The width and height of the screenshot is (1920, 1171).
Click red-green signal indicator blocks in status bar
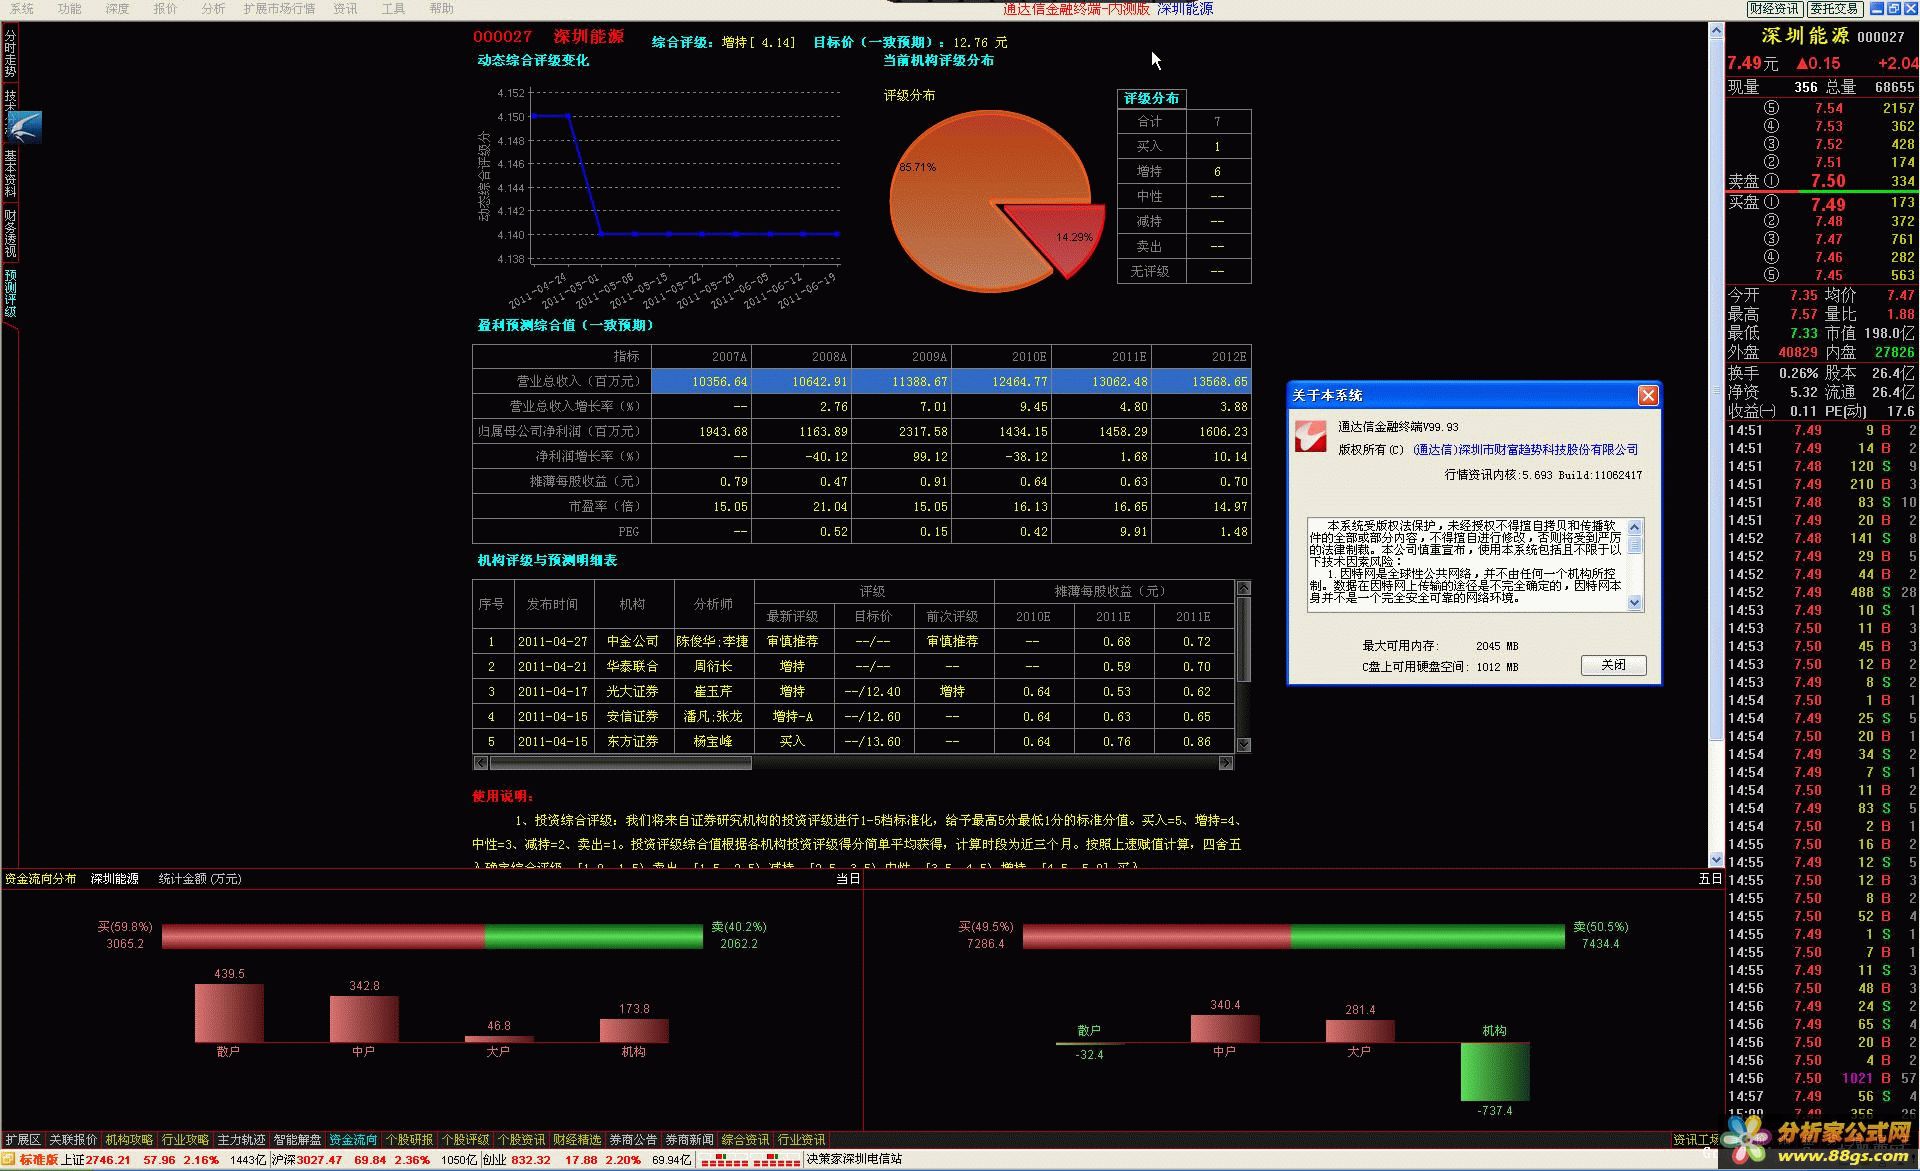coord(750,1160)
